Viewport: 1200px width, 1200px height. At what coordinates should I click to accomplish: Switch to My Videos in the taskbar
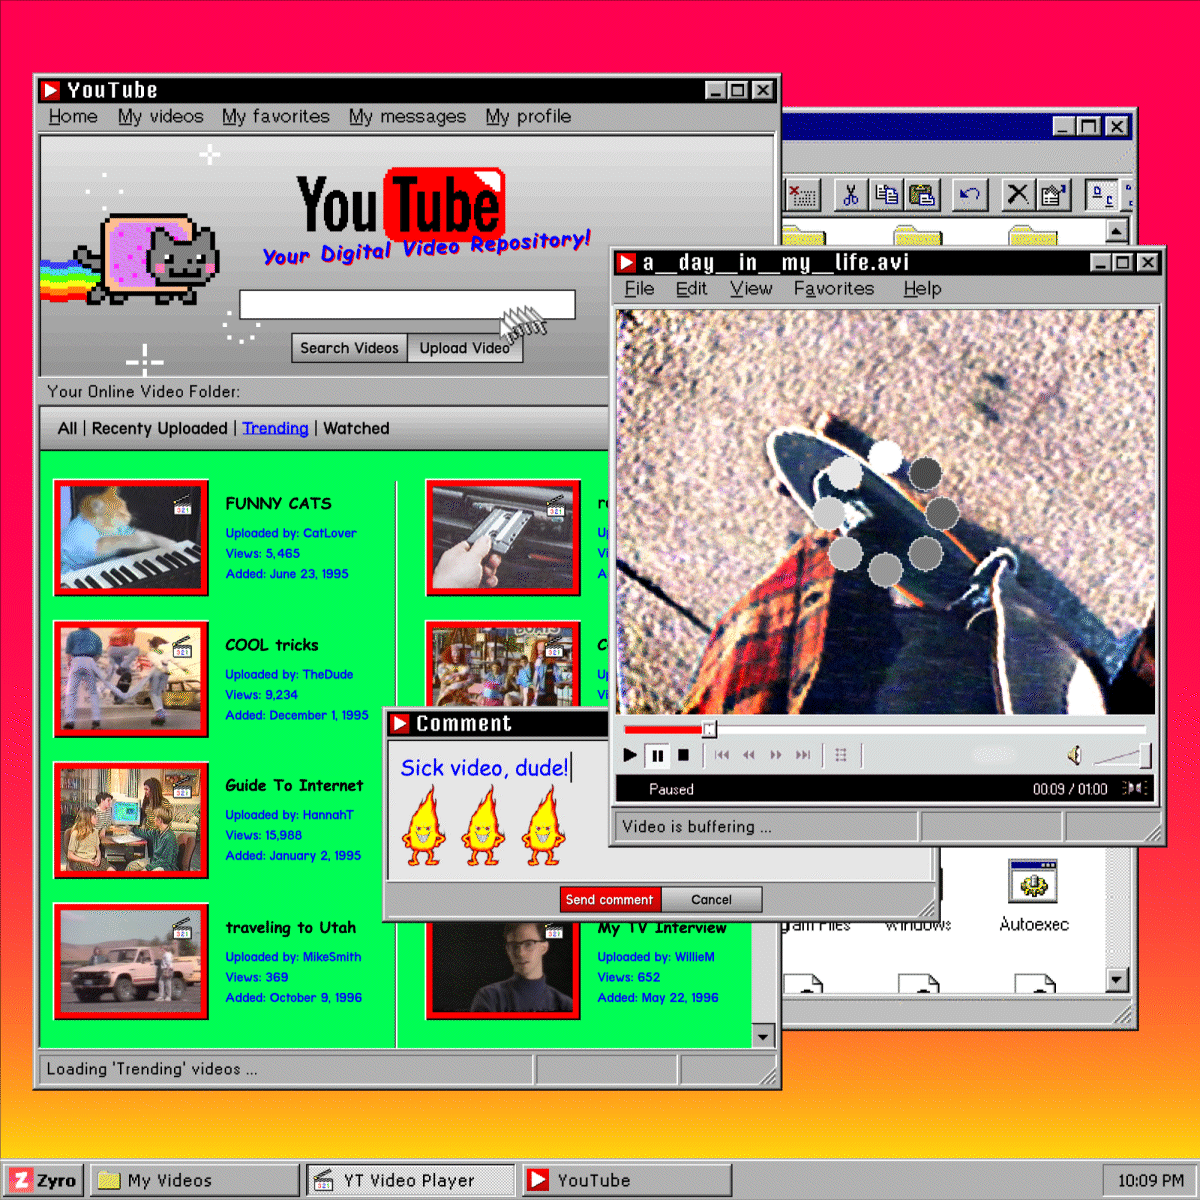pos(195,1180)
